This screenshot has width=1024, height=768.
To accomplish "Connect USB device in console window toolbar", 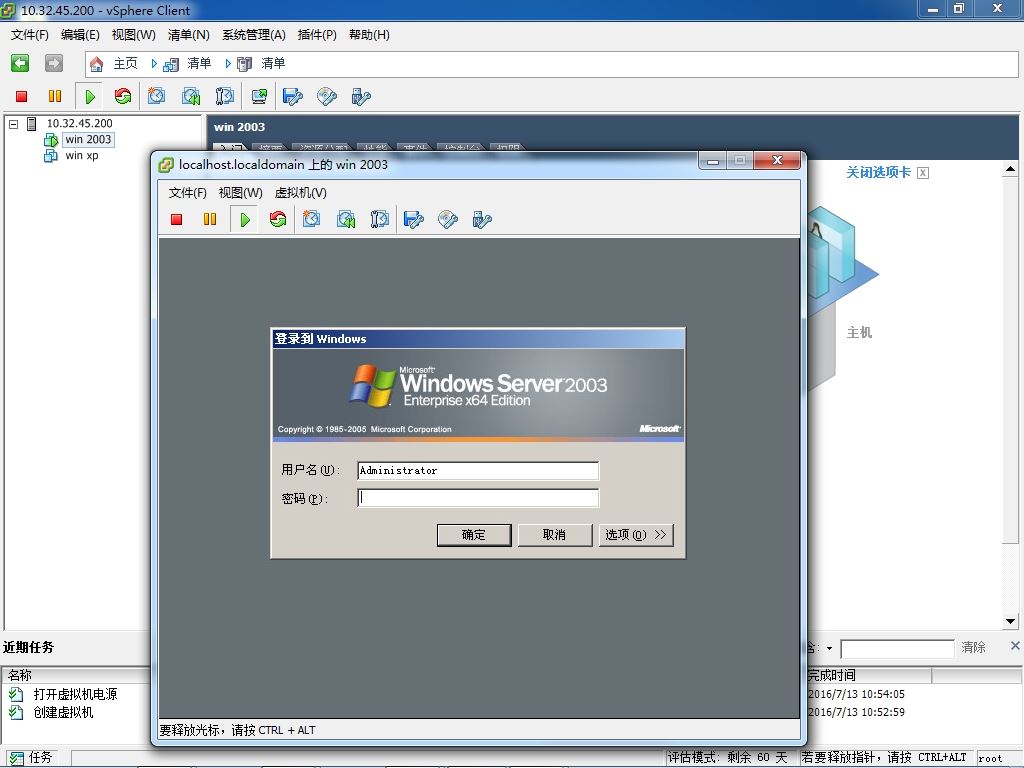I will [x=482, y=219].
